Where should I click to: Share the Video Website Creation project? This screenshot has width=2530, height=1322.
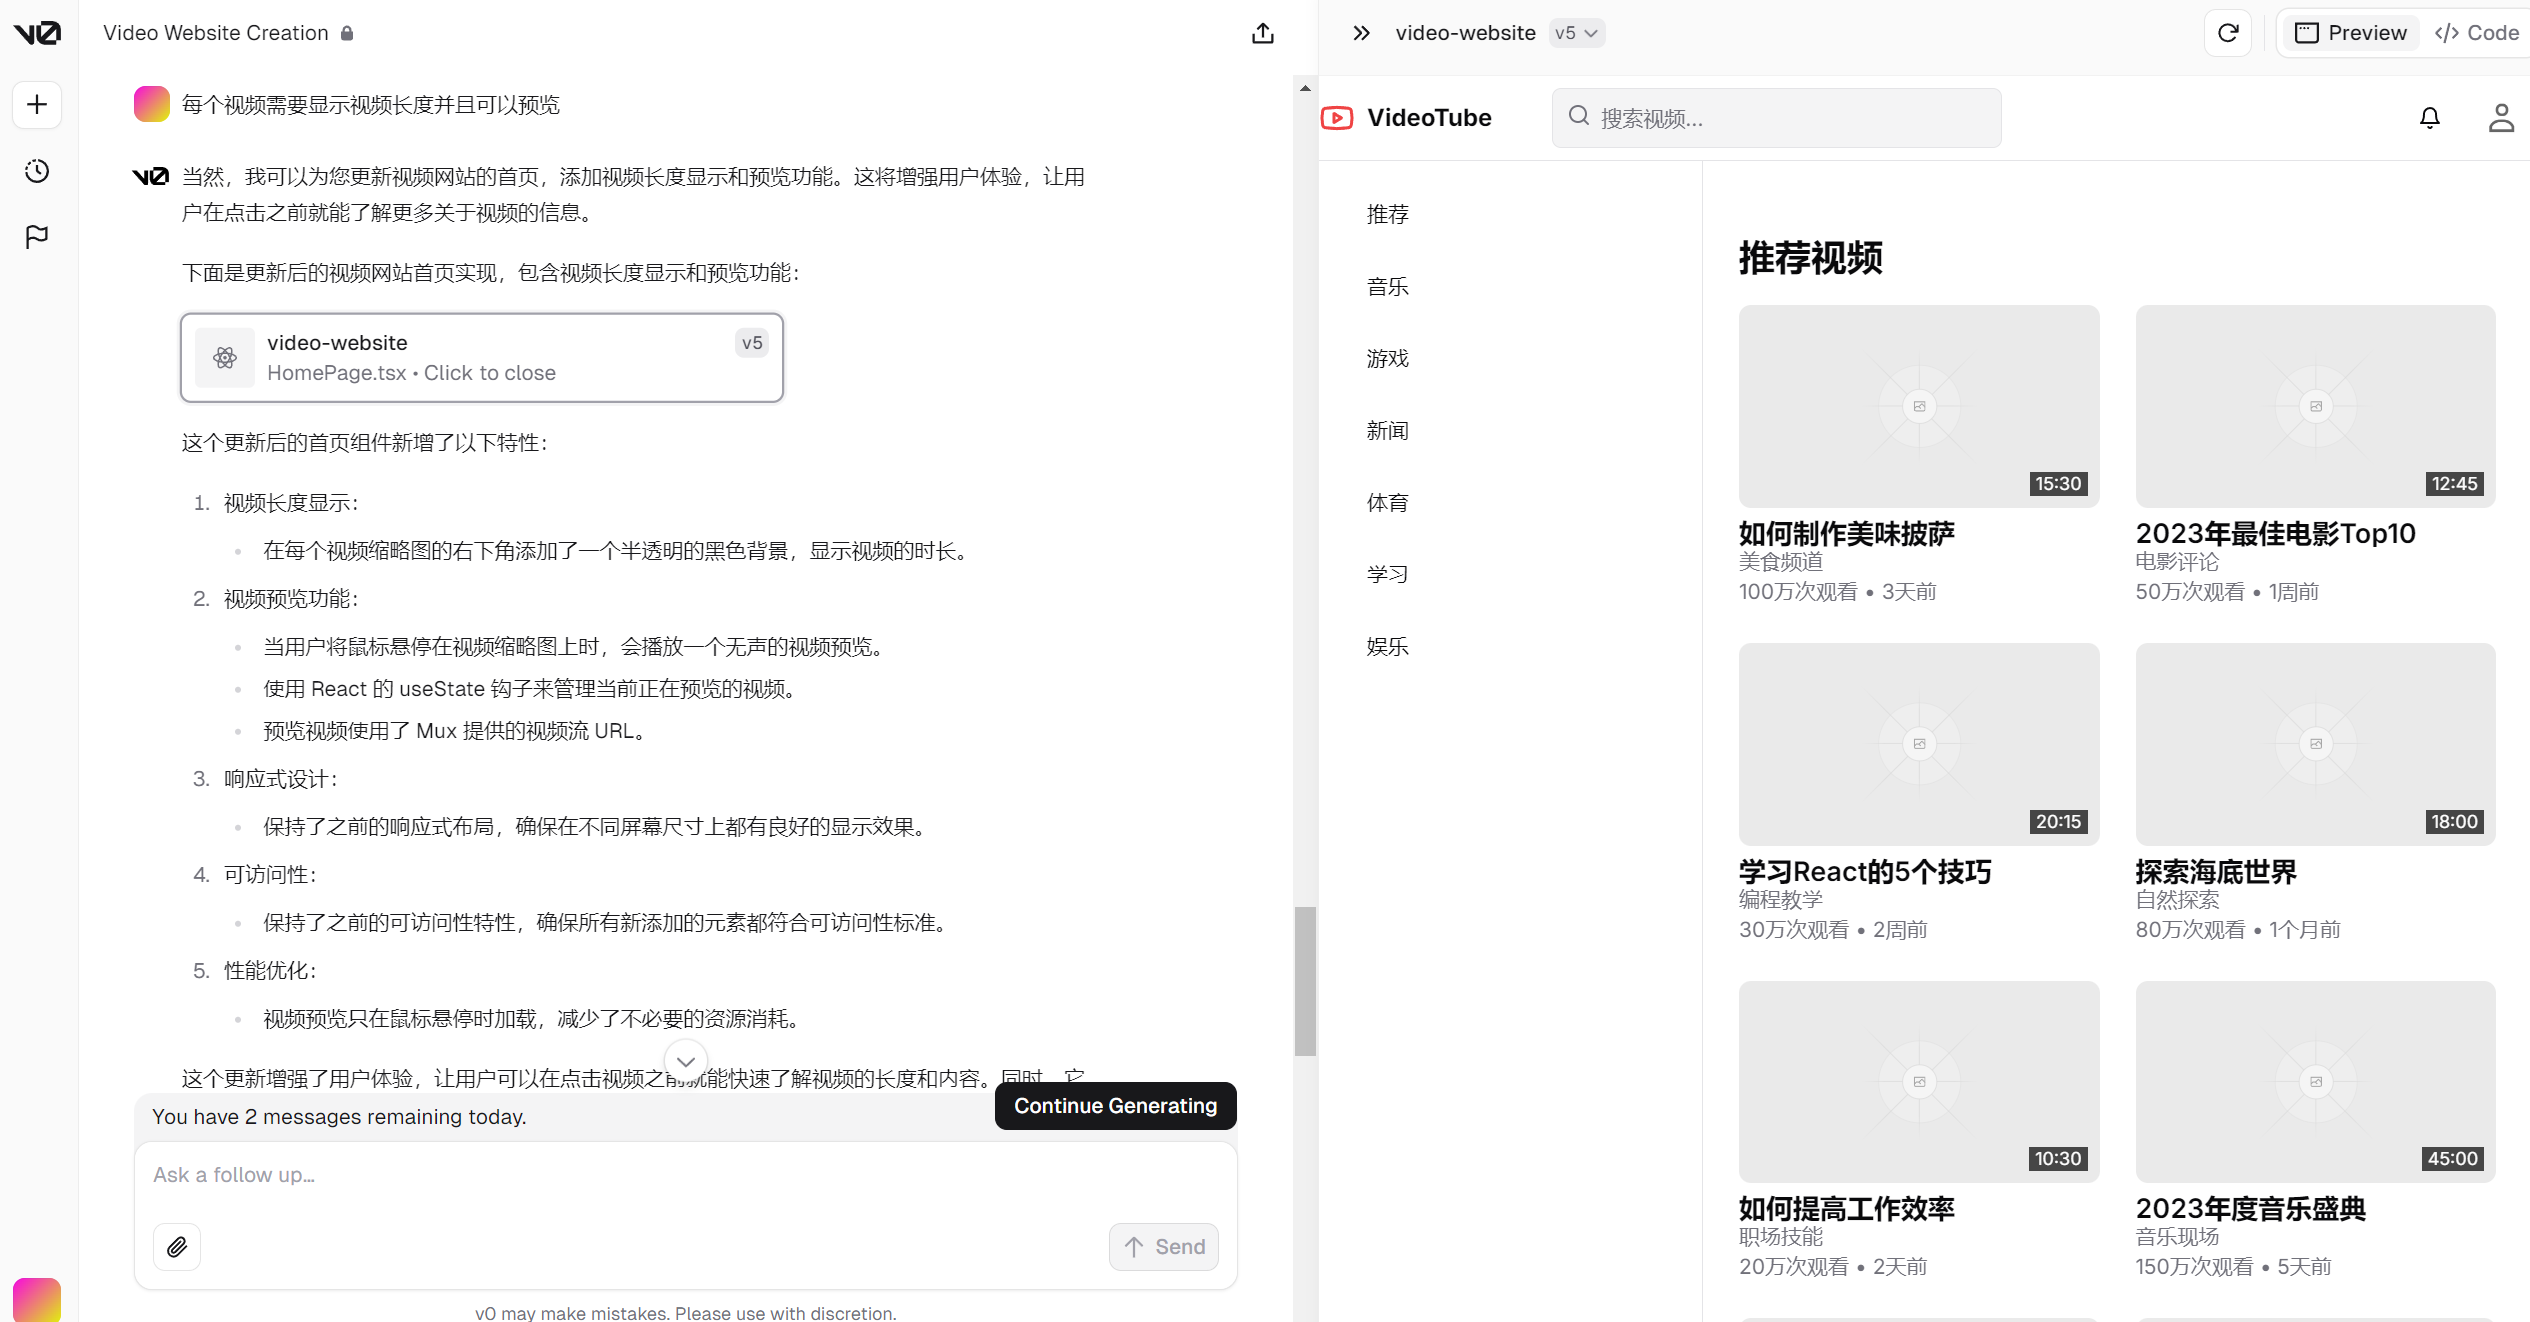point(1262,33)
